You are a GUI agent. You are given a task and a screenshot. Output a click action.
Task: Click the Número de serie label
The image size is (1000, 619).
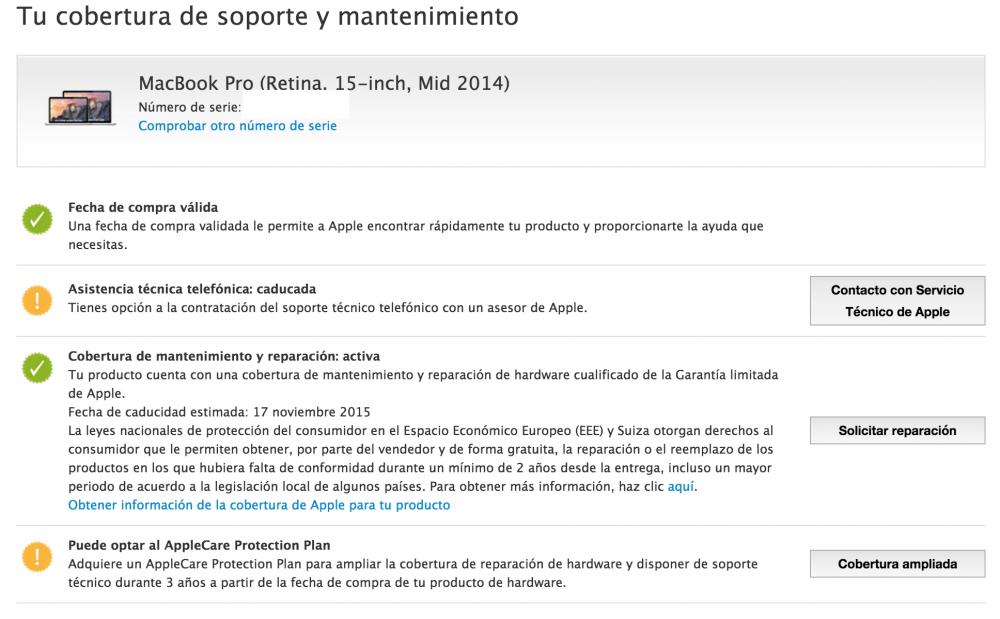click(x=189, y=108)
